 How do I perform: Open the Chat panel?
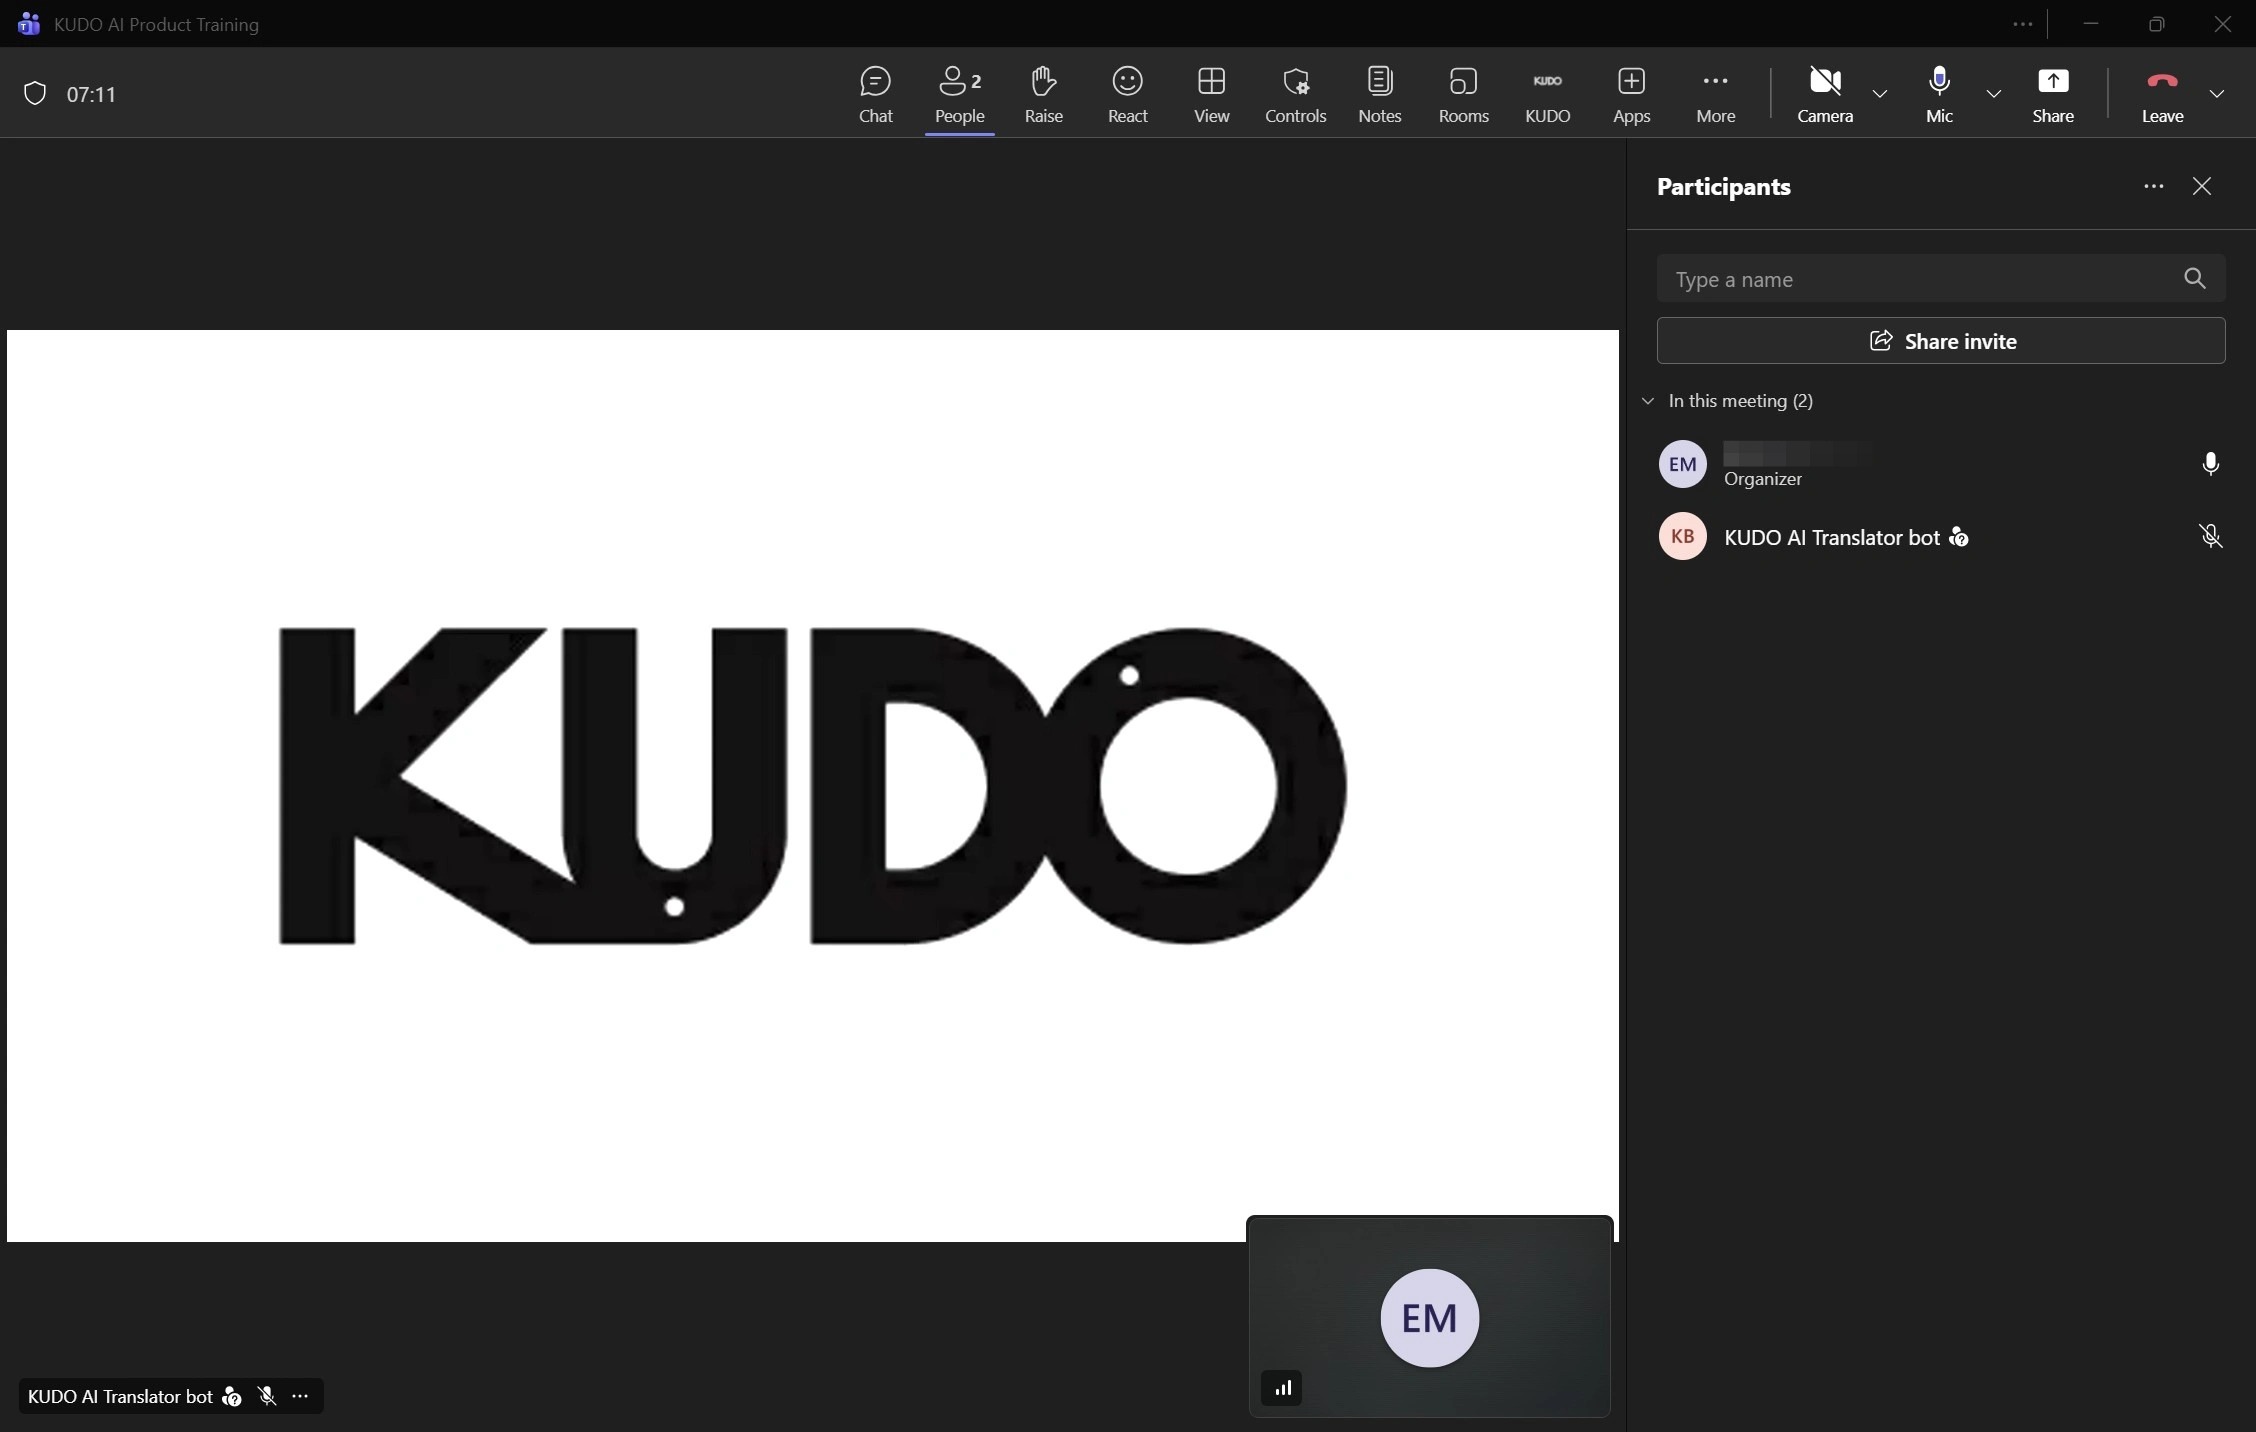(x=875, y=94)
